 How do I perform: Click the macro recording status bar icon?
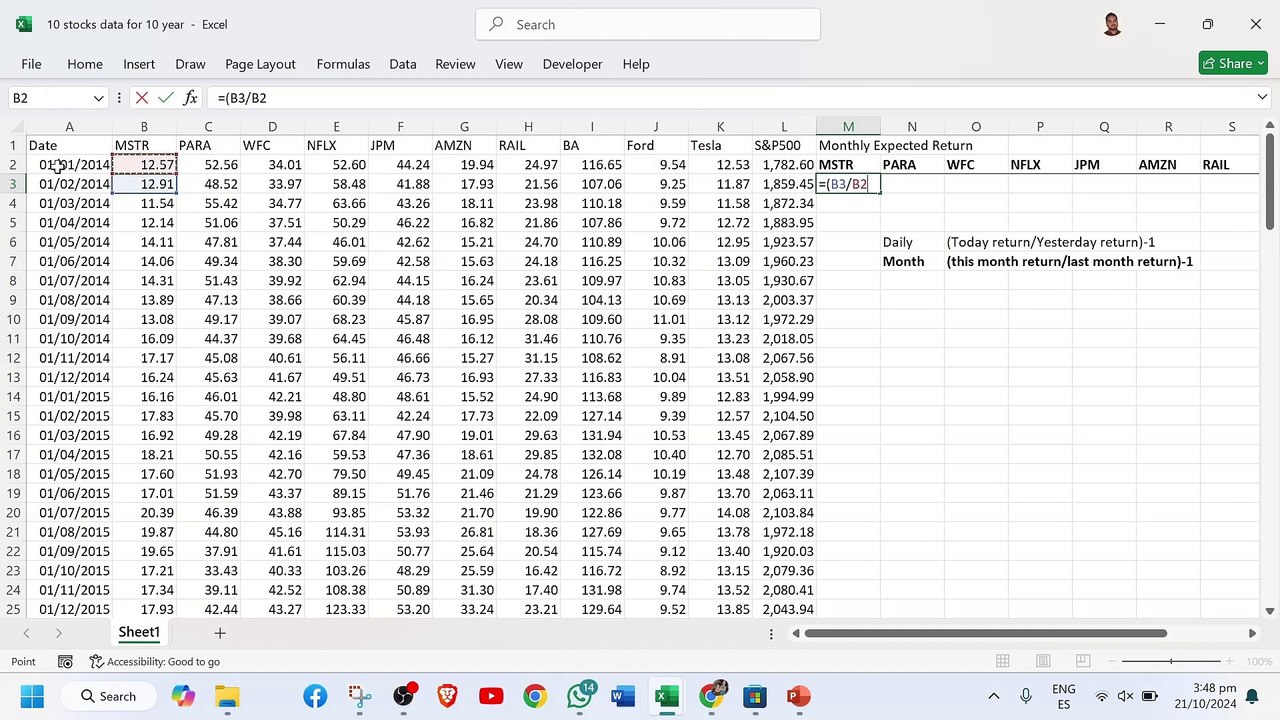(x=65, y=662)
